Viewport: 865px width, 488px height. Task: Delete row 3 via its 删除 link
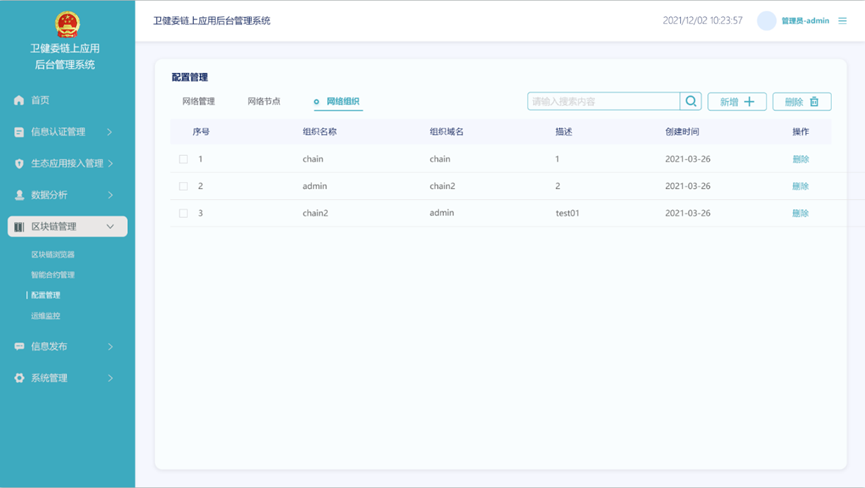800,213
